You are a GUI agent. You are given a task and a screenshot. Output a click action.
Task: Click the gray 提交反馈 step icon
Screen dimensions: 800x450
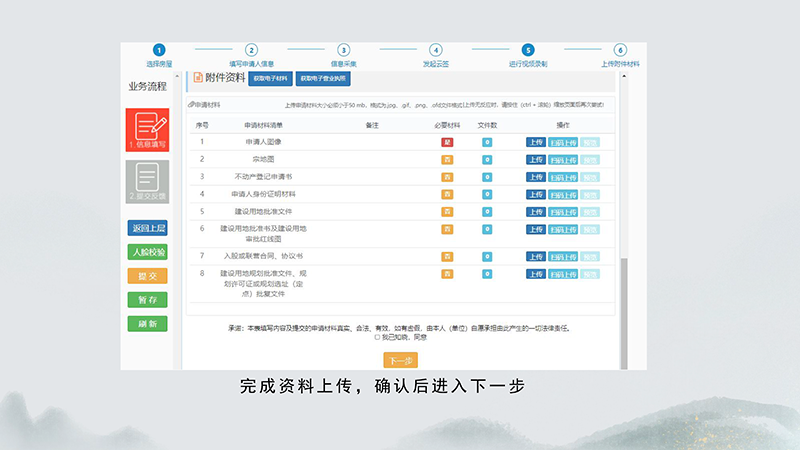click(x=147, y=181)
